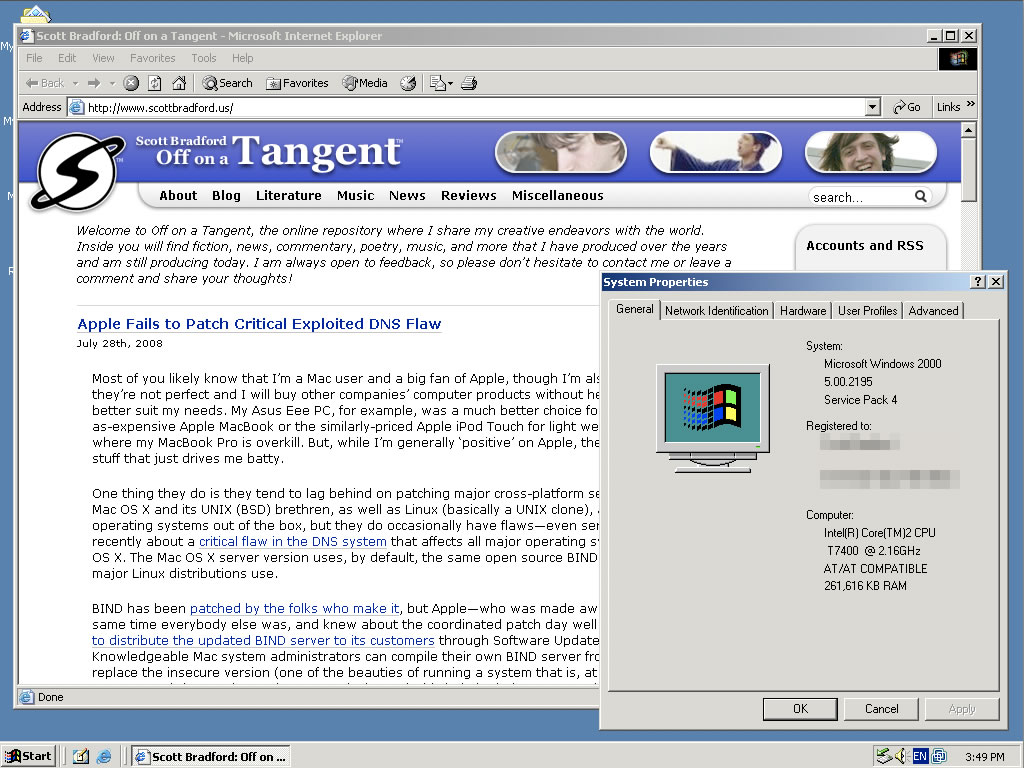1024x768 pixels.
Task: Click the Print icon in toolbar
Action: pos(469,83)
